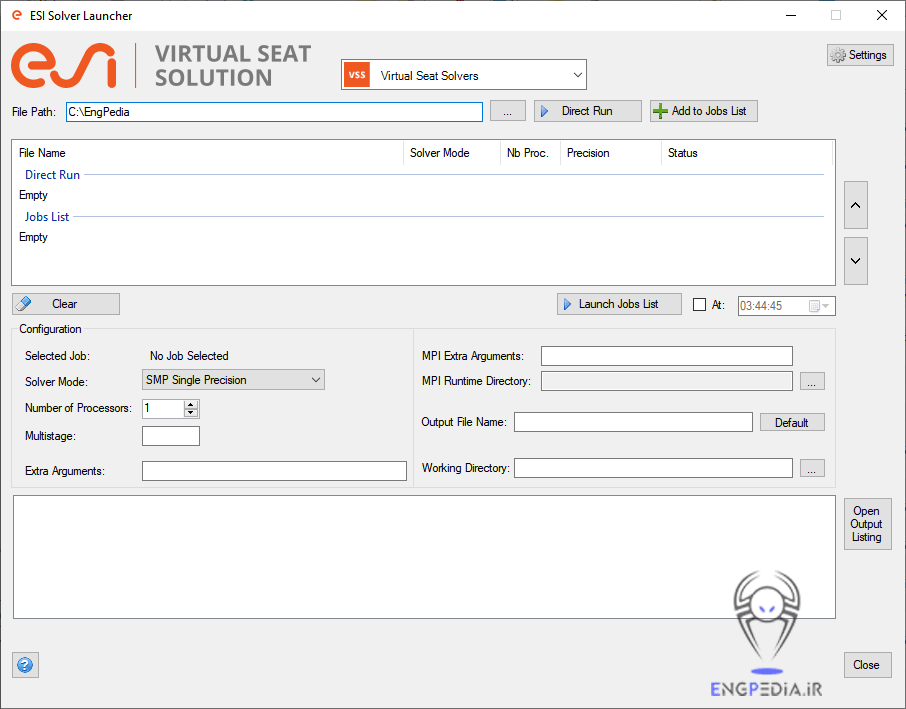Click the Close button at bottom right
906x709 pixels.
click(867, 665)
